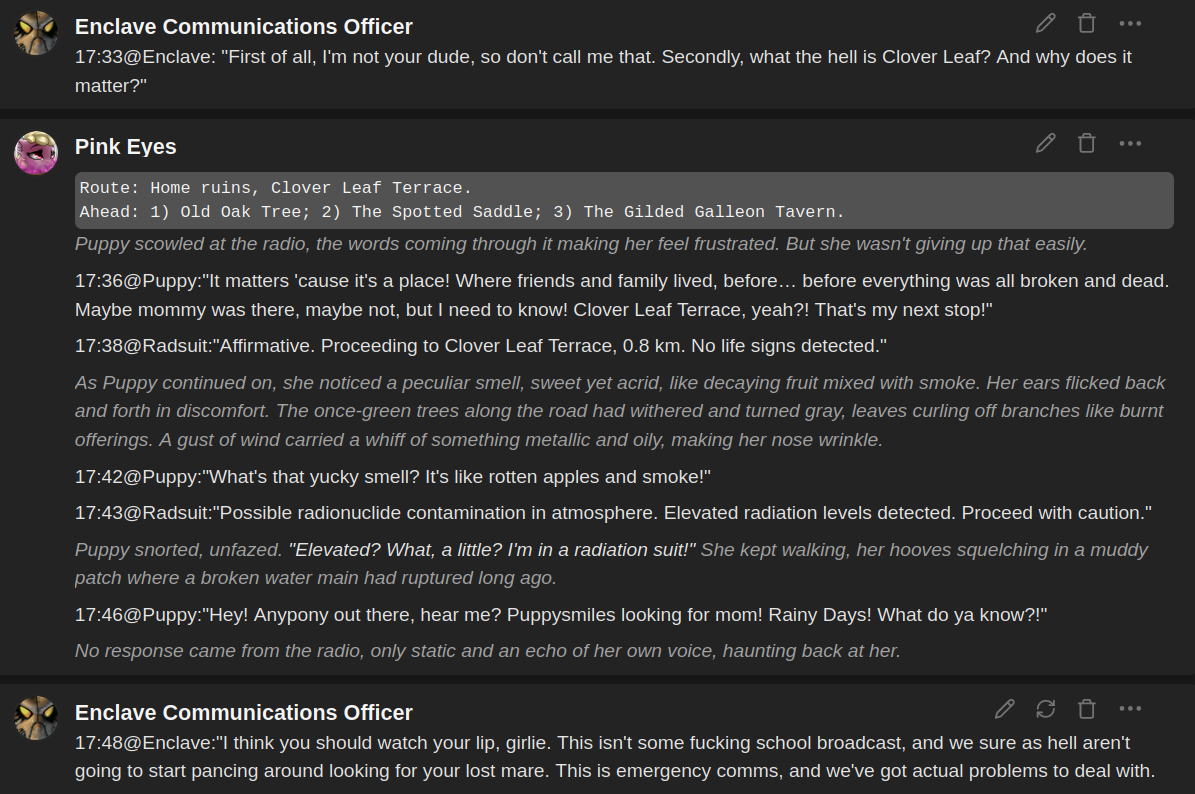Open more options for first Enclave message
Screen dimensions: 1195x794
tap(1130, 24)
